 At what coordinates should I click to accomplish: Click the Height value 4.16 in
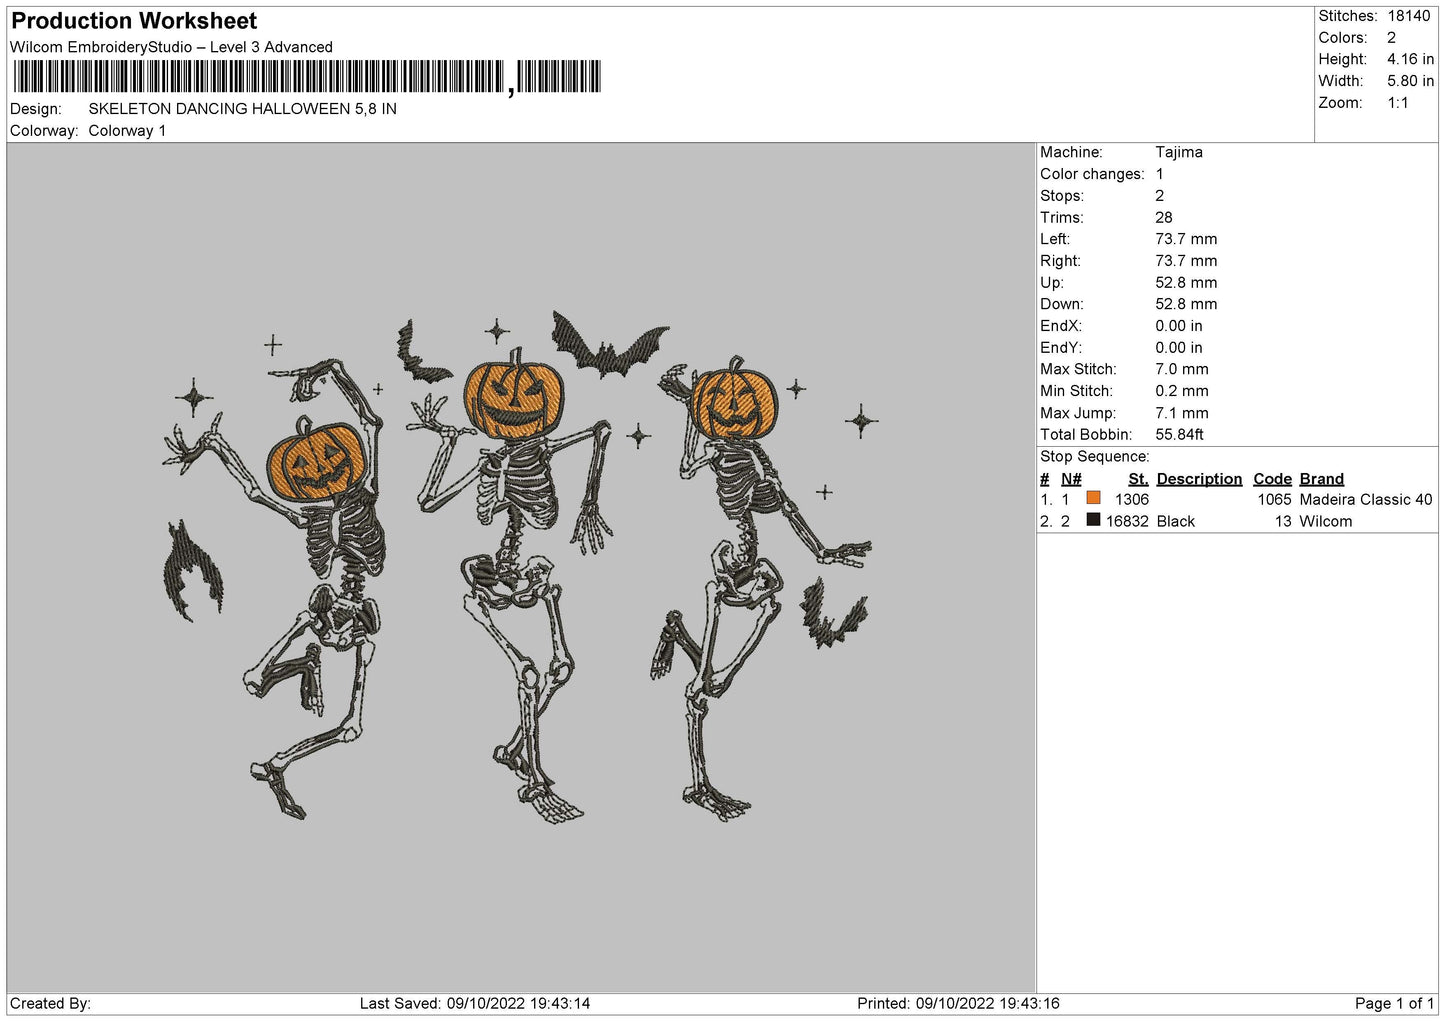click(x=1410, y=59)
